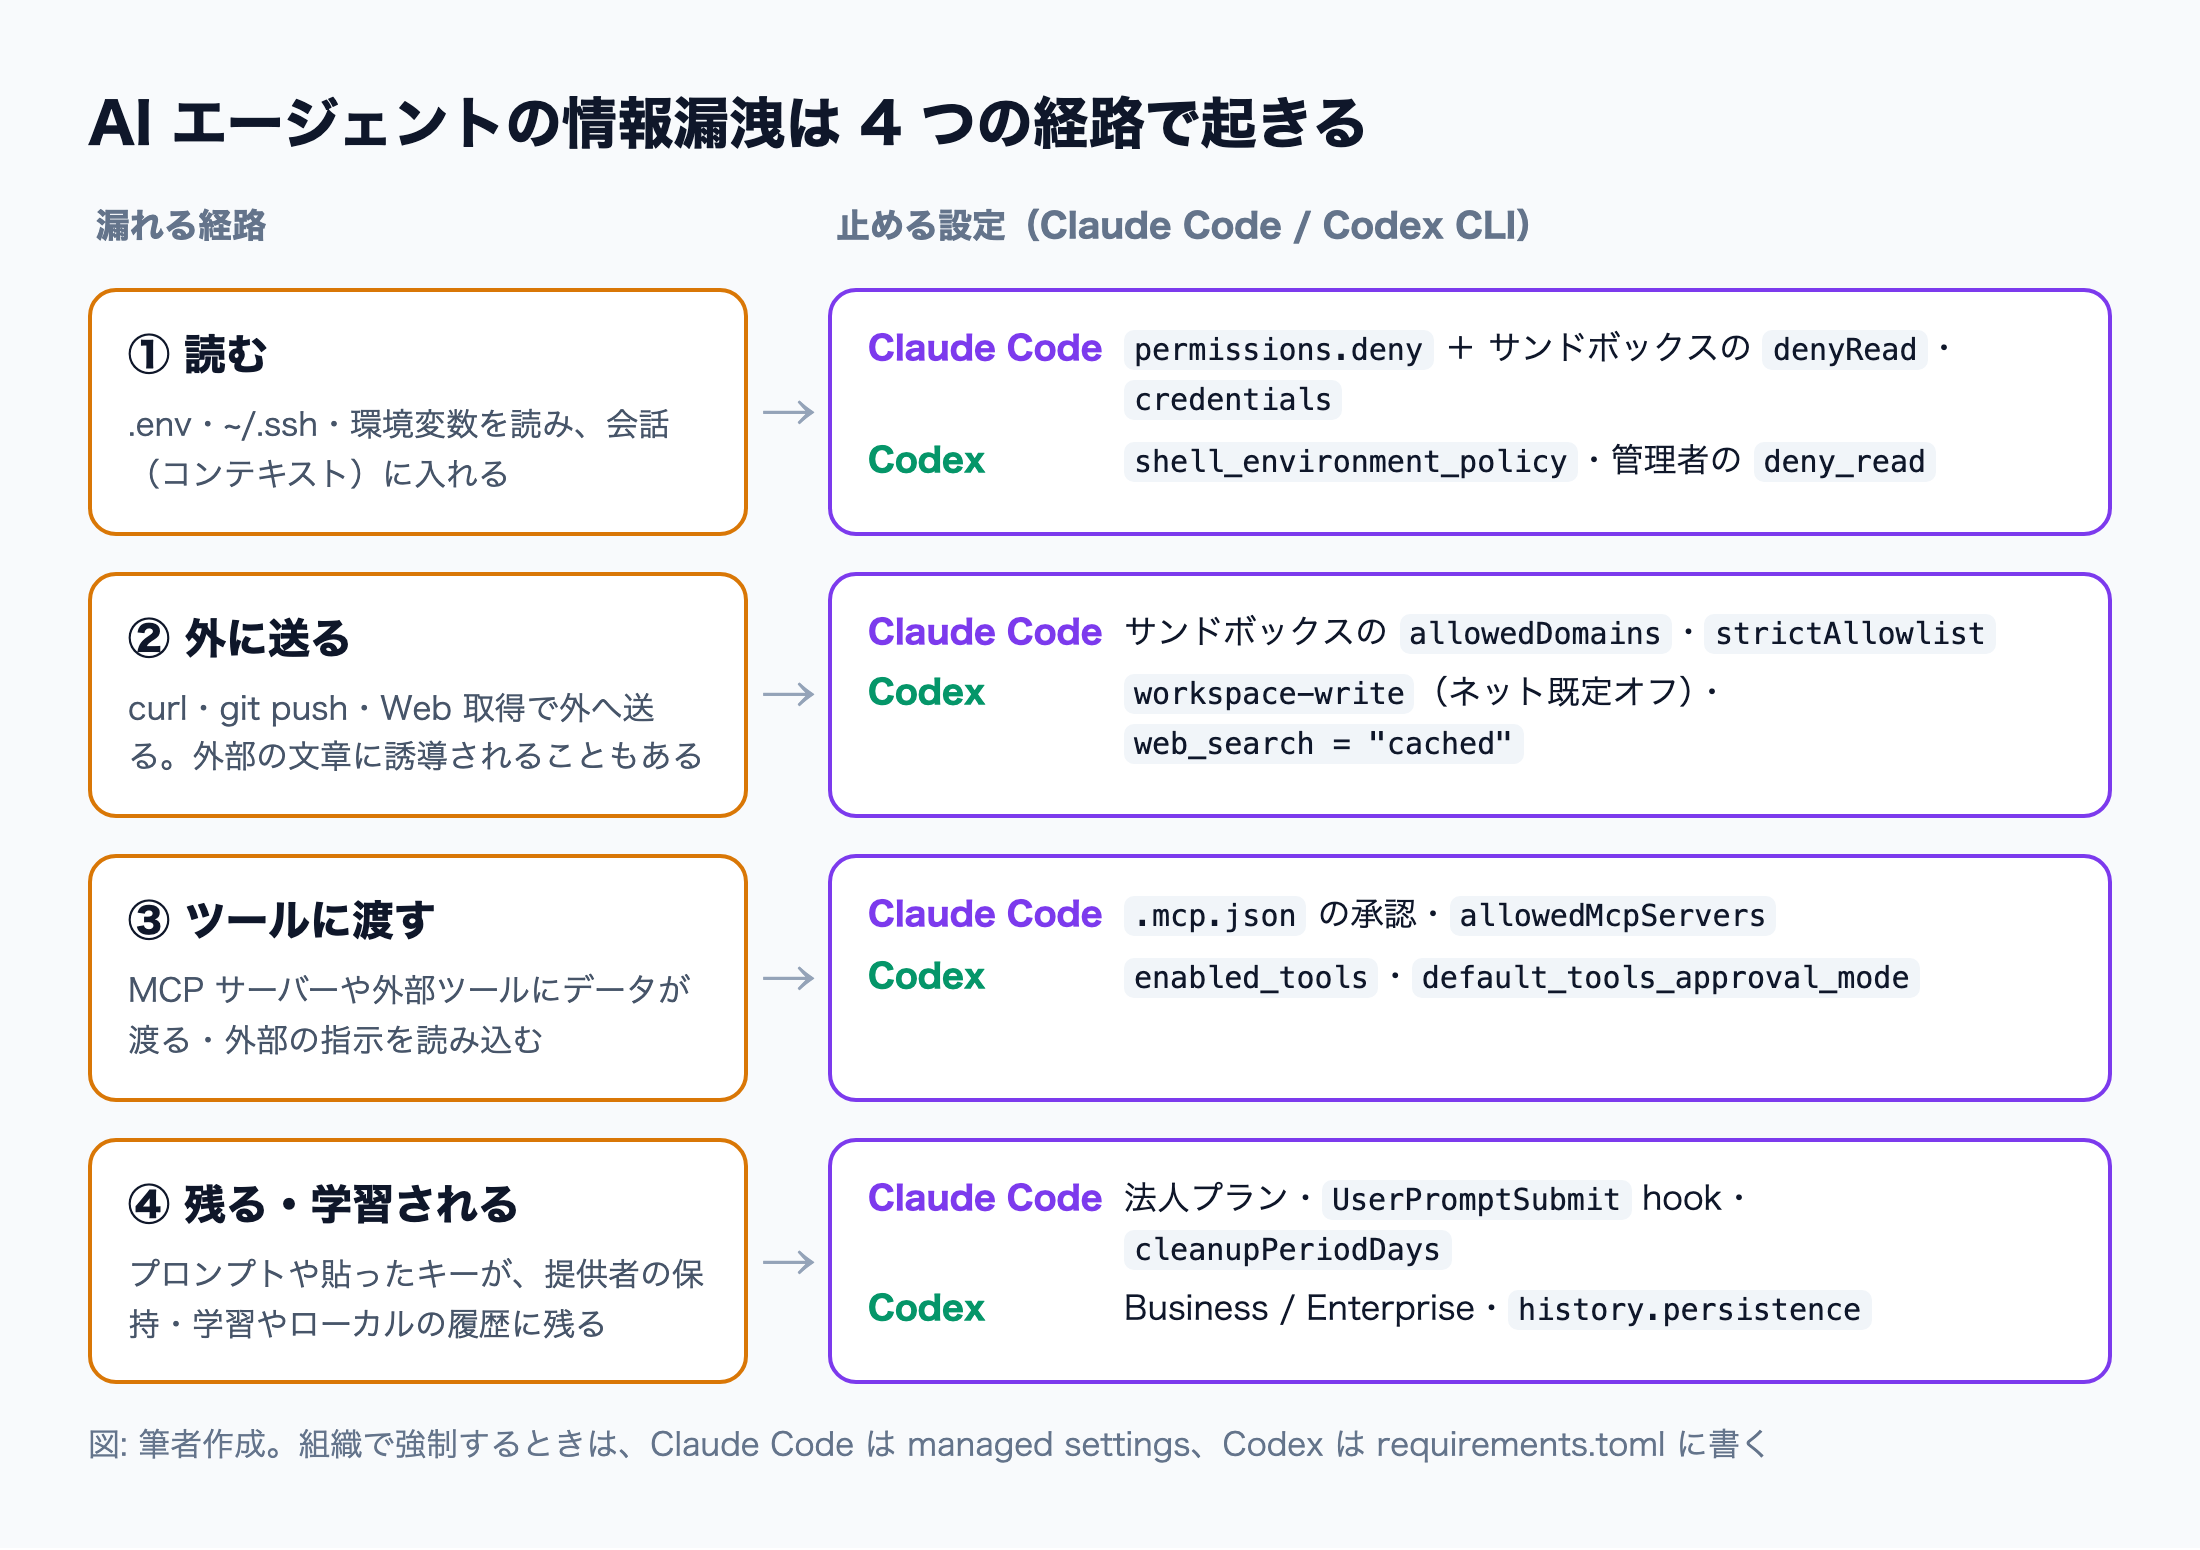Click the title 'AI エージェントの情報漏洩は 4 つの経路で起きる'

tap(727, 124)
